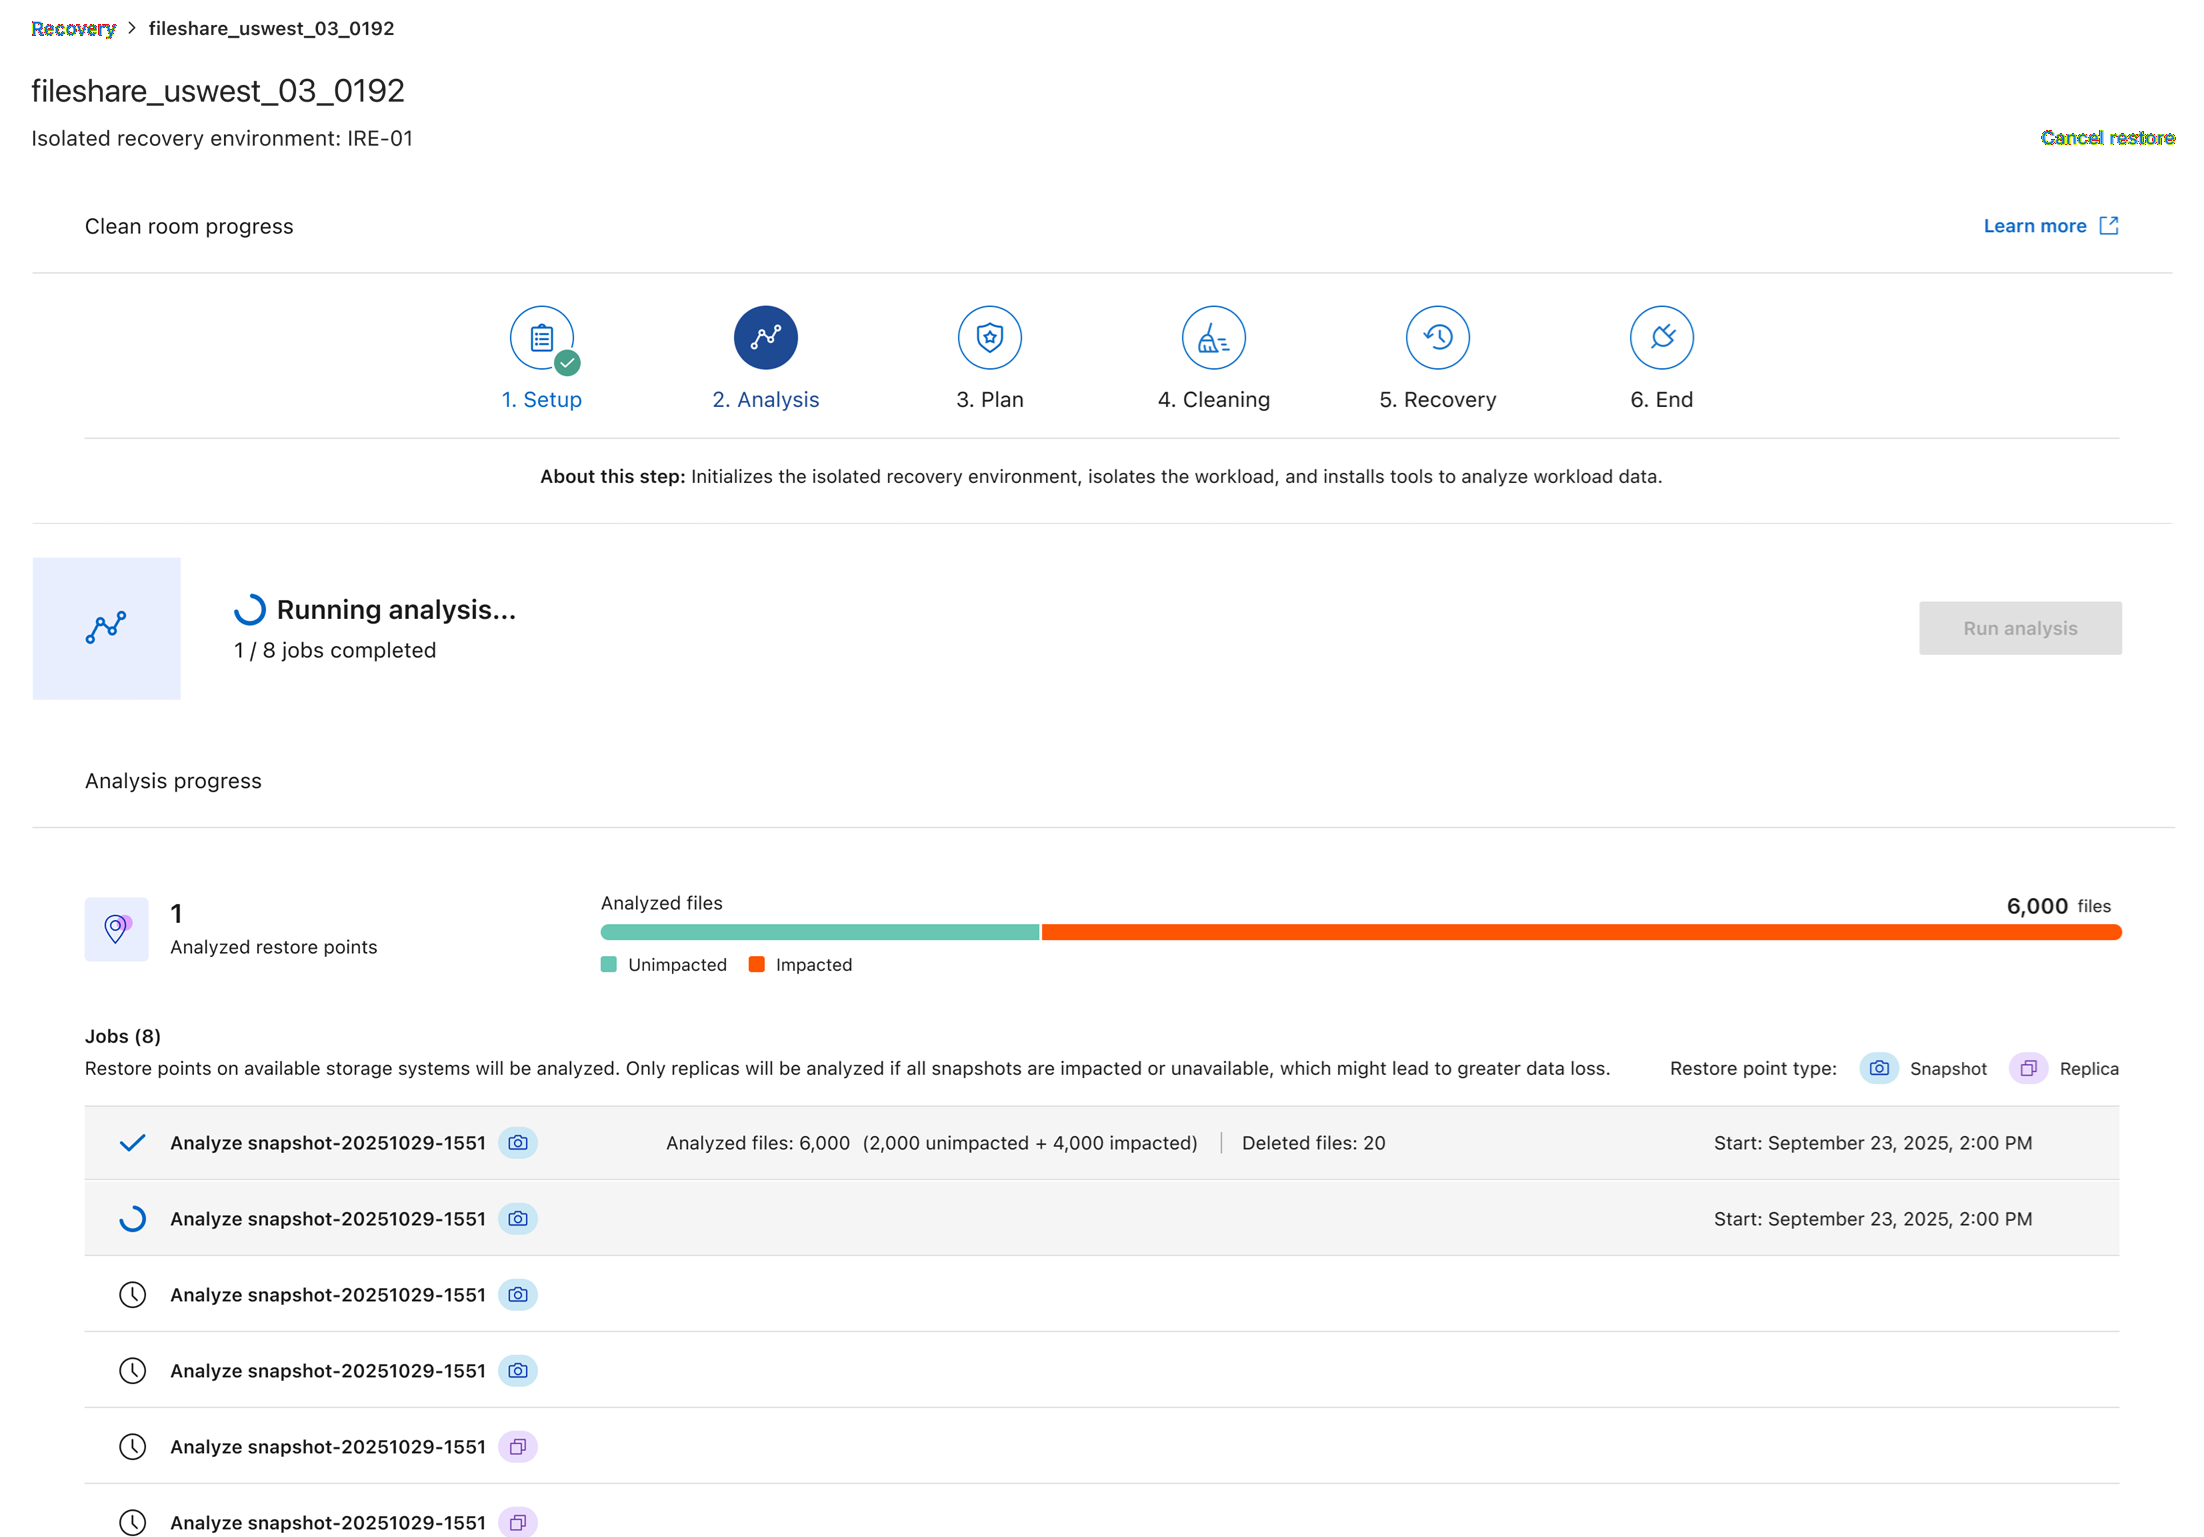Click the End step plug icon
Screen dimensions: 2204x1537
[x=1661, y=338]
